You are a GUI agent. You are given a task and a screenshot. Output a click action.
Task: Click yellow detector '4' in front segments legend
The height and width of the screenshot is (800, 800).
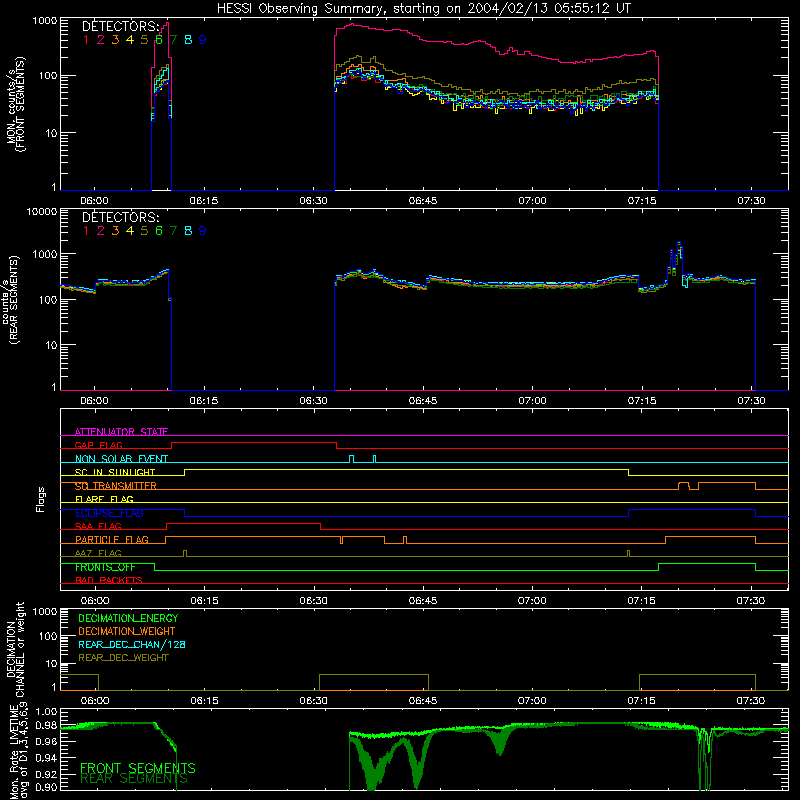[x=130, y=40]
